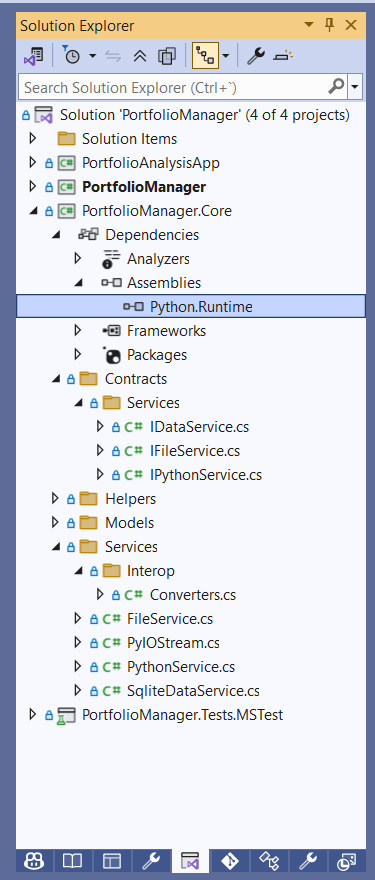Open the search options dropdown arrow

pyautogui.click(x=354, y=87)
